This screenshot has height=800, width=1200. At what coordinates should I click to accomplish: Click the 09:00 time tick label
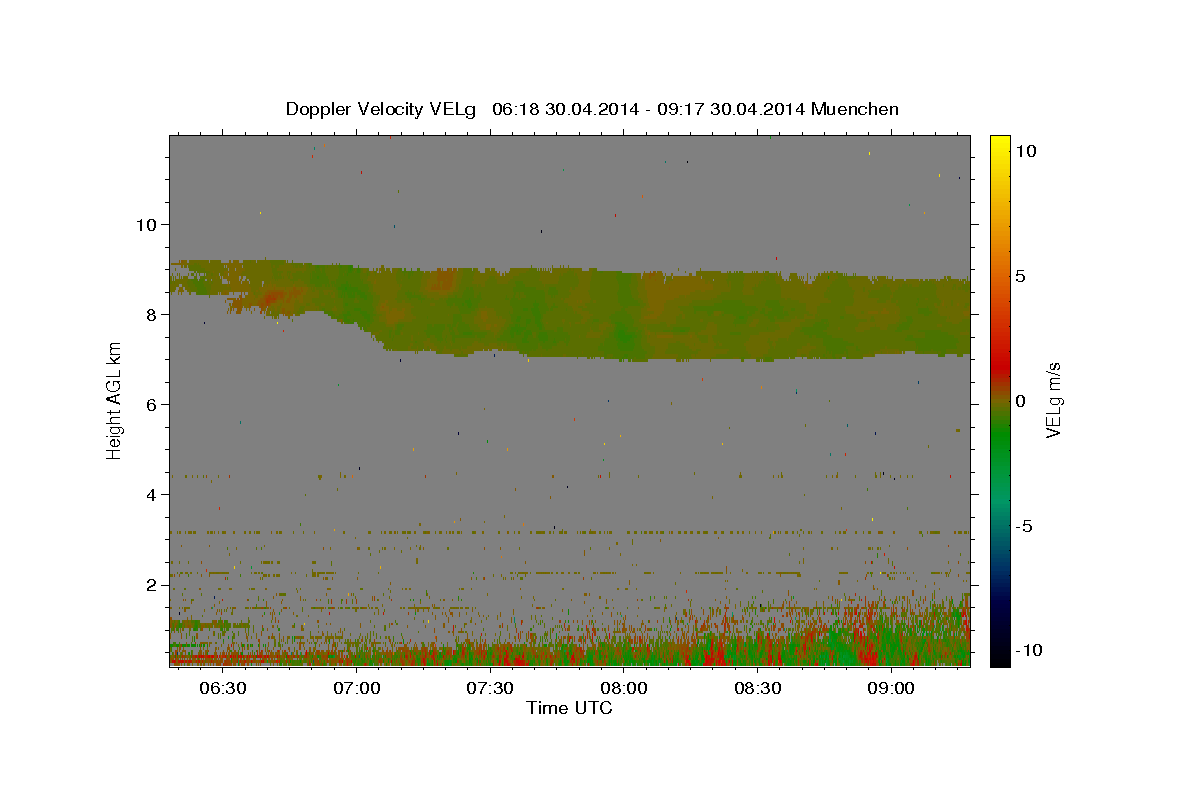[890, 688]
